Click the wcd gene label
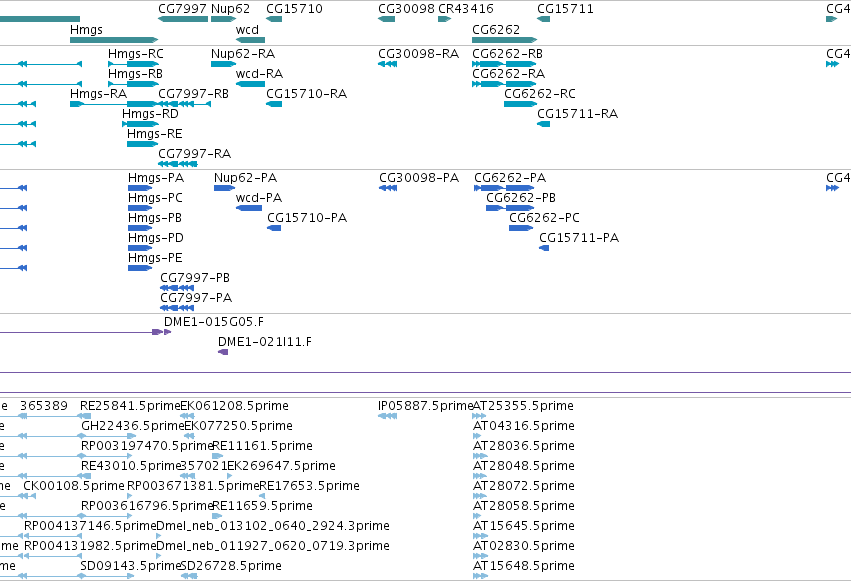 247,30
